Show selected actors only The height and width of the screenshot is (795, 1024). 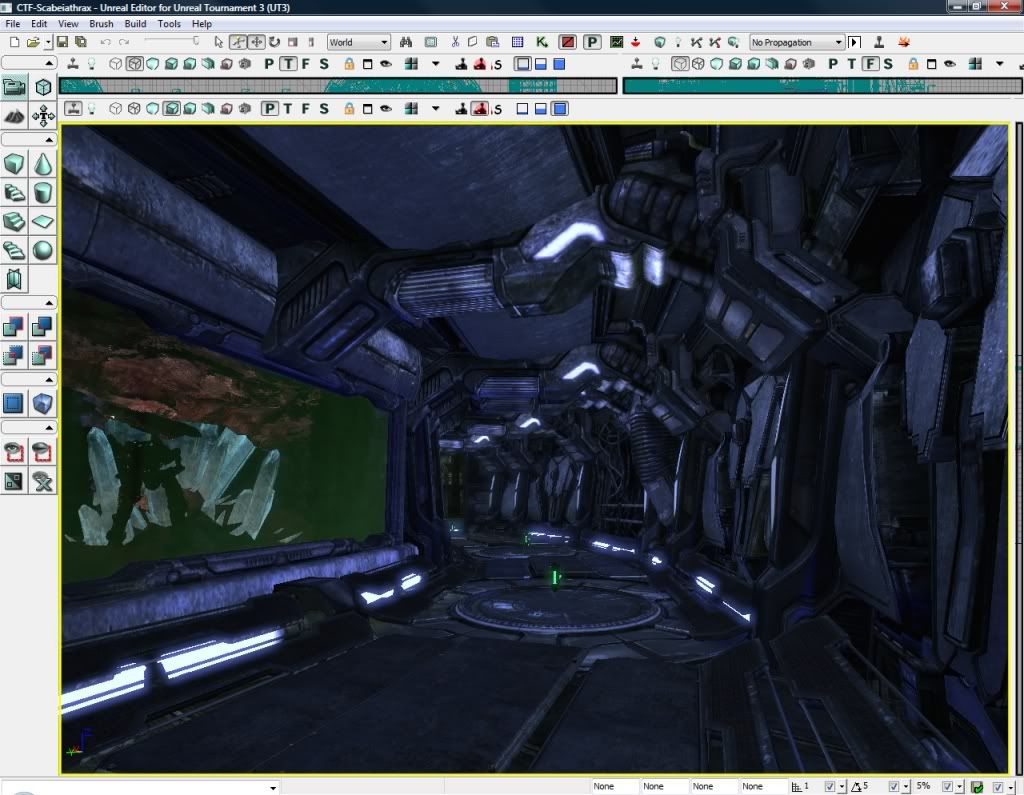point(14,451)
